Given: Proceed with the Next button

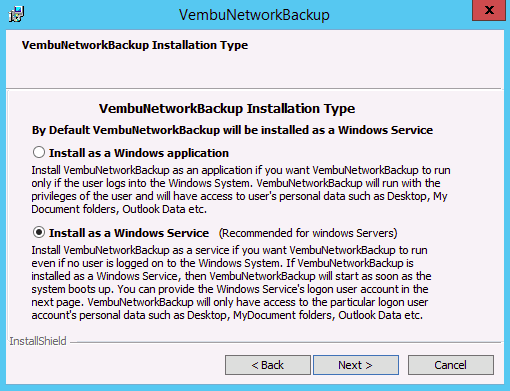Looking at the screenshot, I should pyautogui.click(x=356, y=365).
